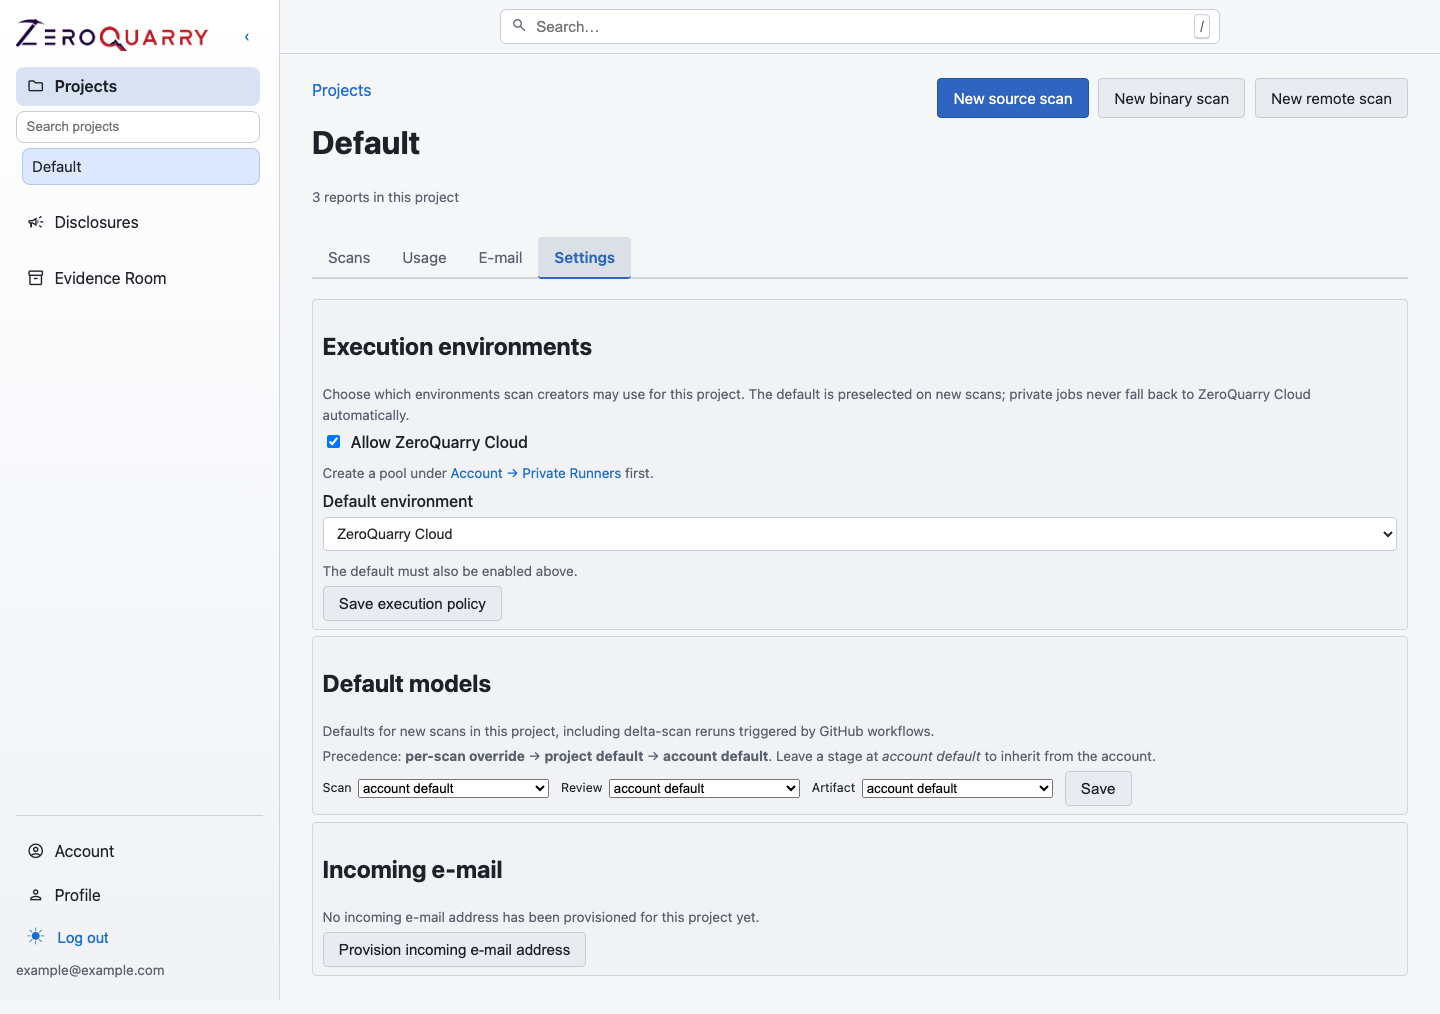Screen dimensions: 1440x1014
Task: Open Projects in the sidebar
Action: (138, 86)
